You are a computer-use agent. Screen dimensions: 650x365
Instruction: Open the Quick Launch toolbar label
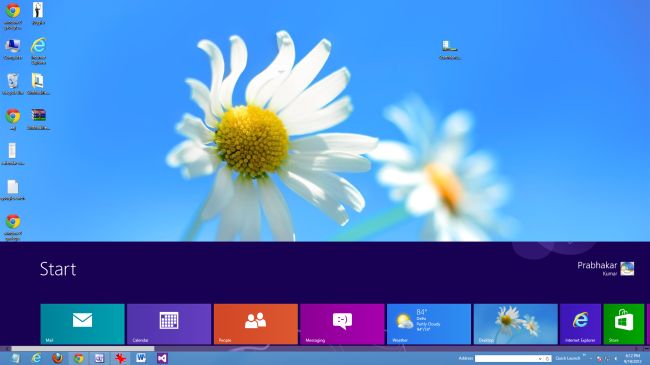[568, 358]
